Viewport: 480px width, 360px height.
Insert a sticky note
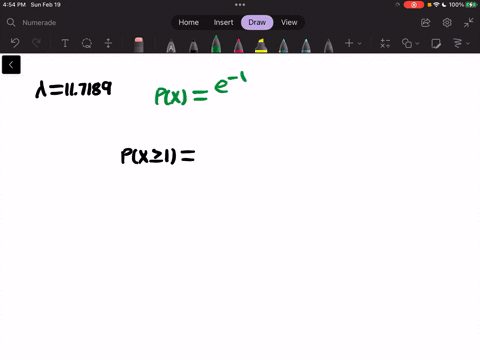point(436,43)
